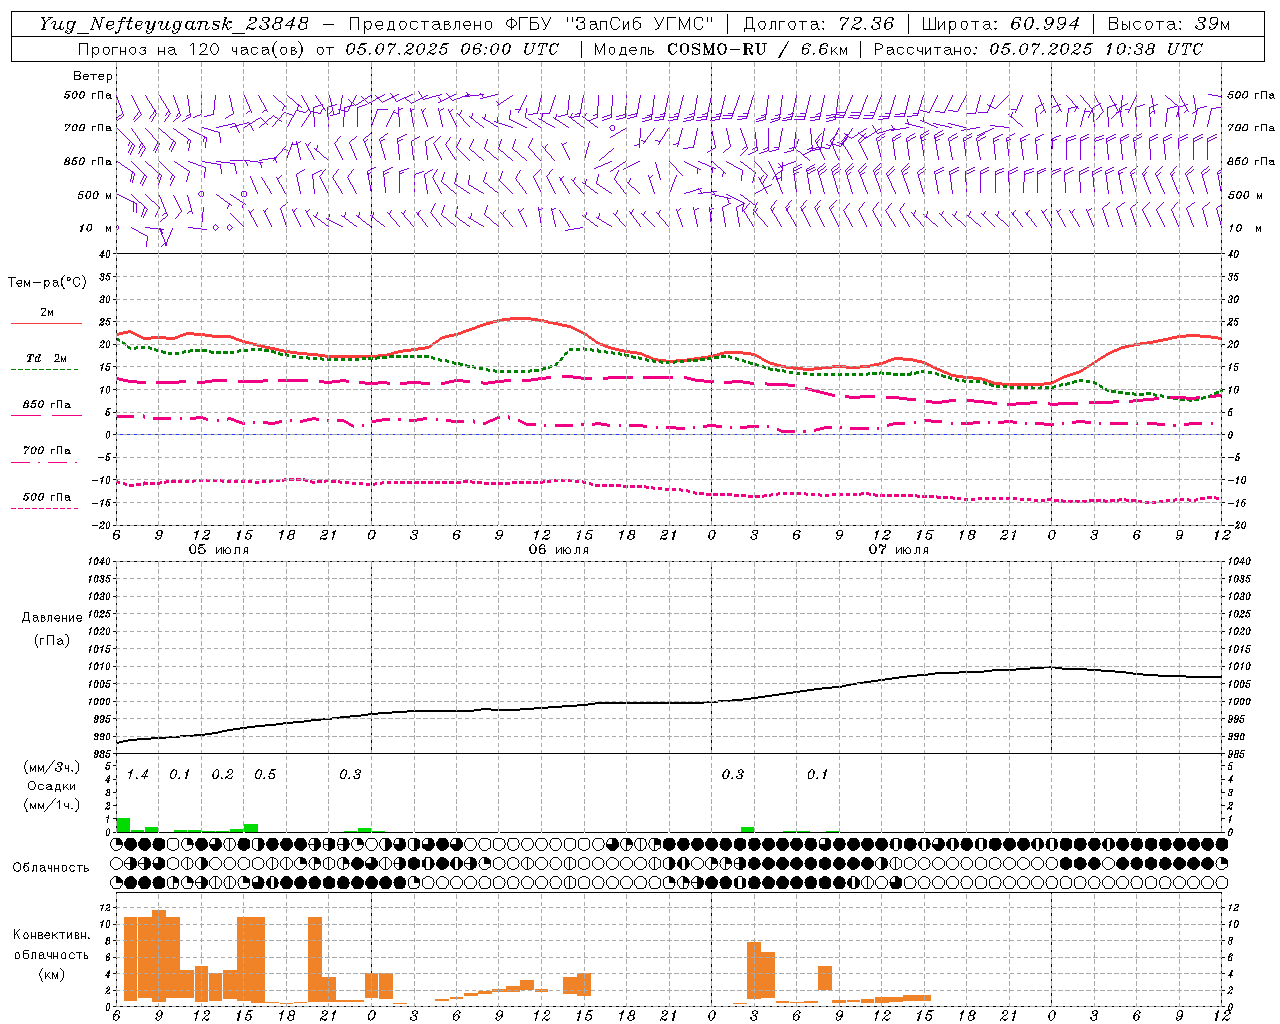1280x1024 pixels.
Task: Click the station title Yug_Nefteyugansk_23848
Action: pos(174,24)
